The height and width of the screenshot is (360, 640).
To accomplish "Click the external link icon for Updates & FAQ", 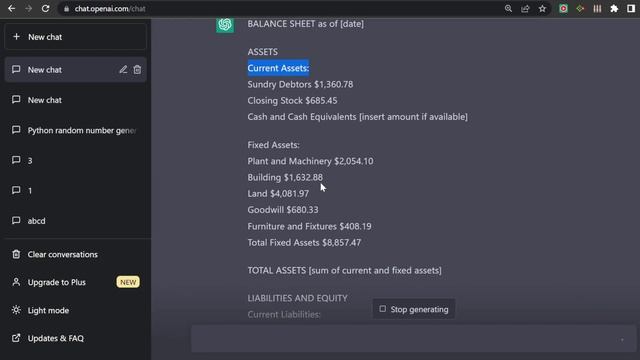I will (16, 338).
